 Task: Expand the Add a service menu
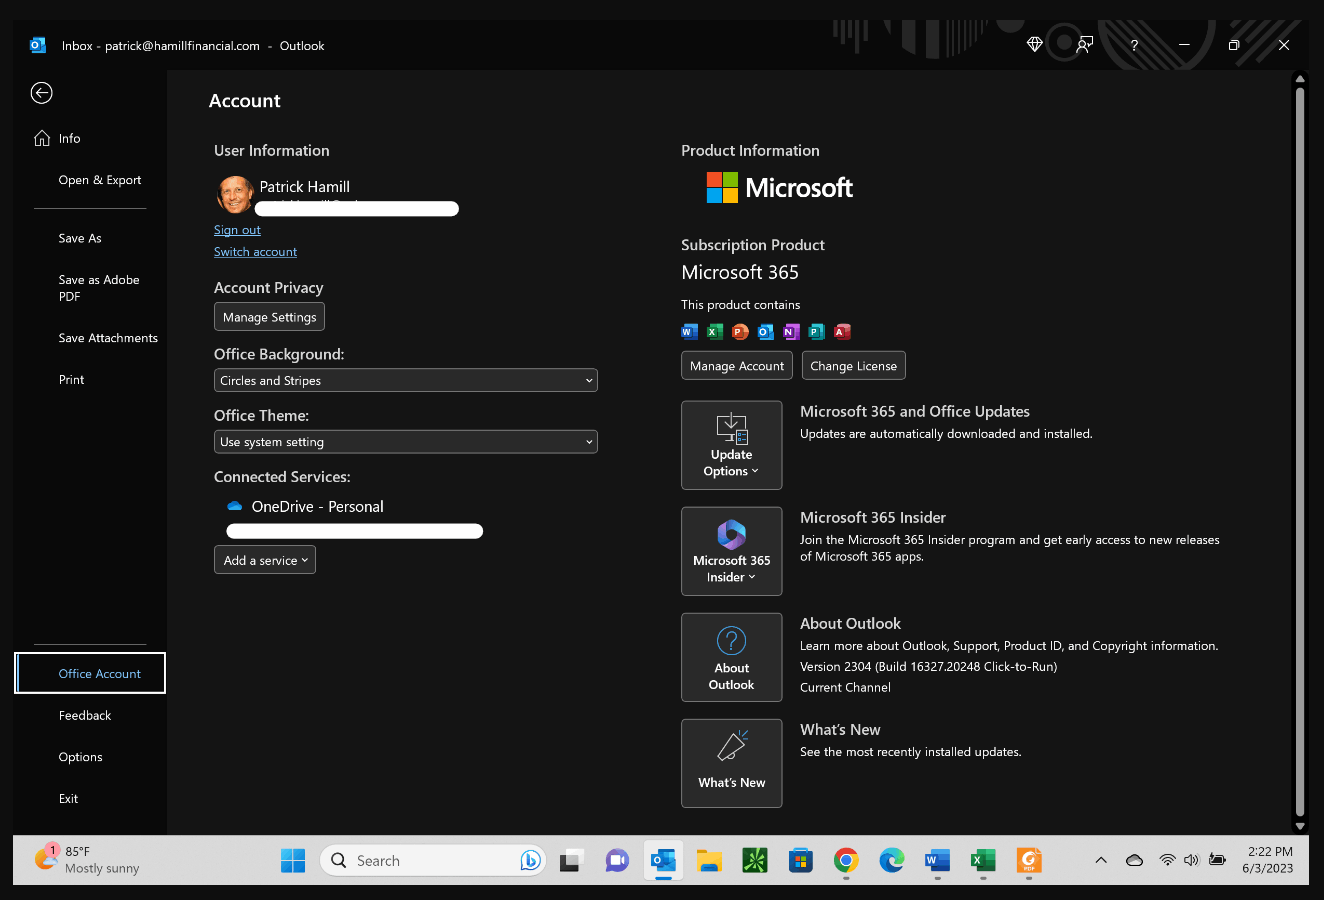pyautogui.click(x=265, y=560)
